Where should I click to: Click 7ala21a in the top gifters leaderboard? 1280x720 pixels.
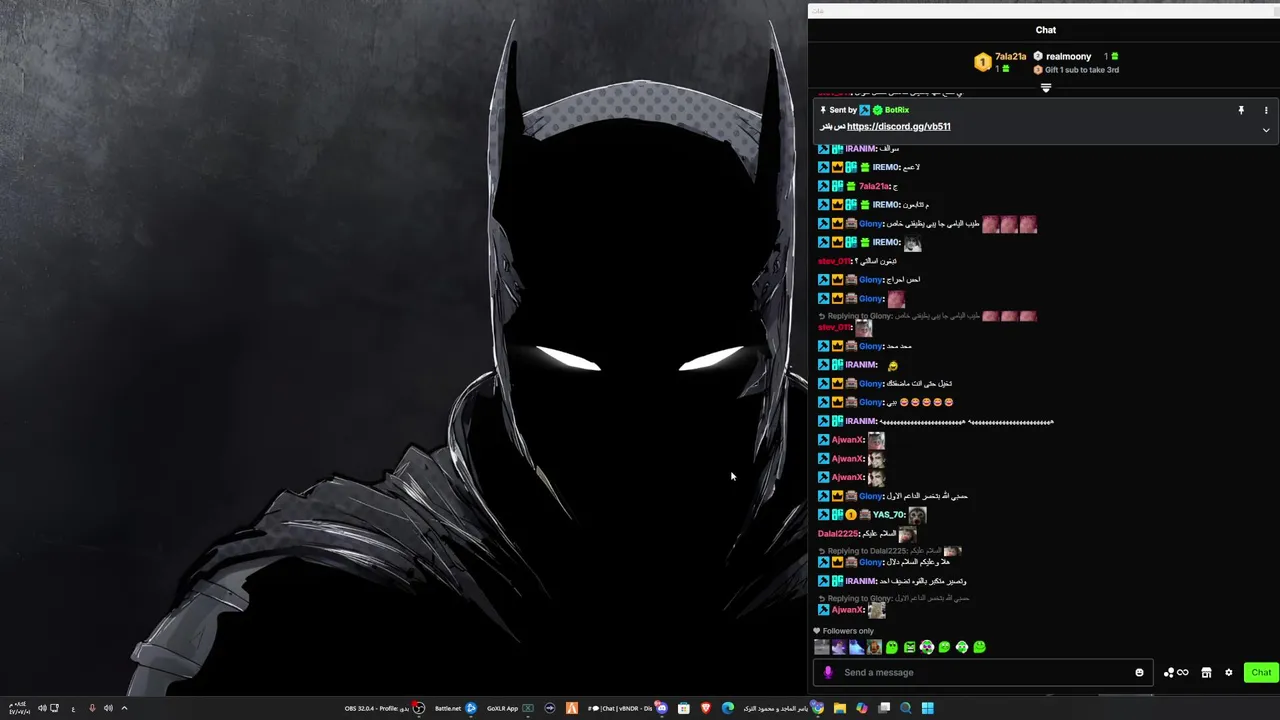[1010, 57]
